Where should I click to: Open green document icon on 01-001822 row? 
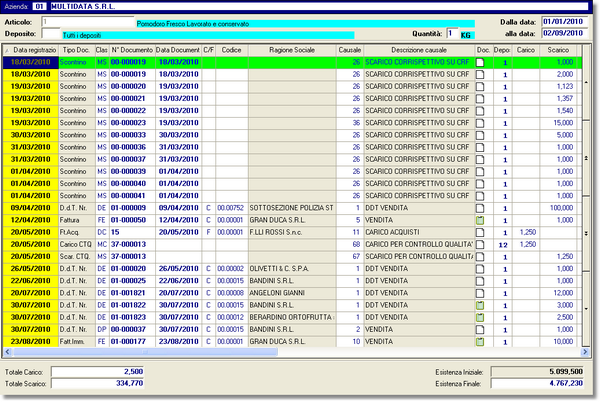pyautogui.click(x=480, y=305)
